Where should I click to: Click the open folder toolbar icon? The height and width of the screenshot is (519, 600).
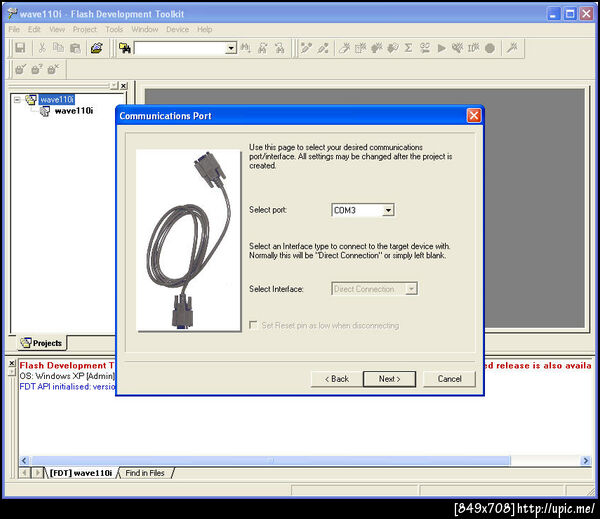(96, 48)
